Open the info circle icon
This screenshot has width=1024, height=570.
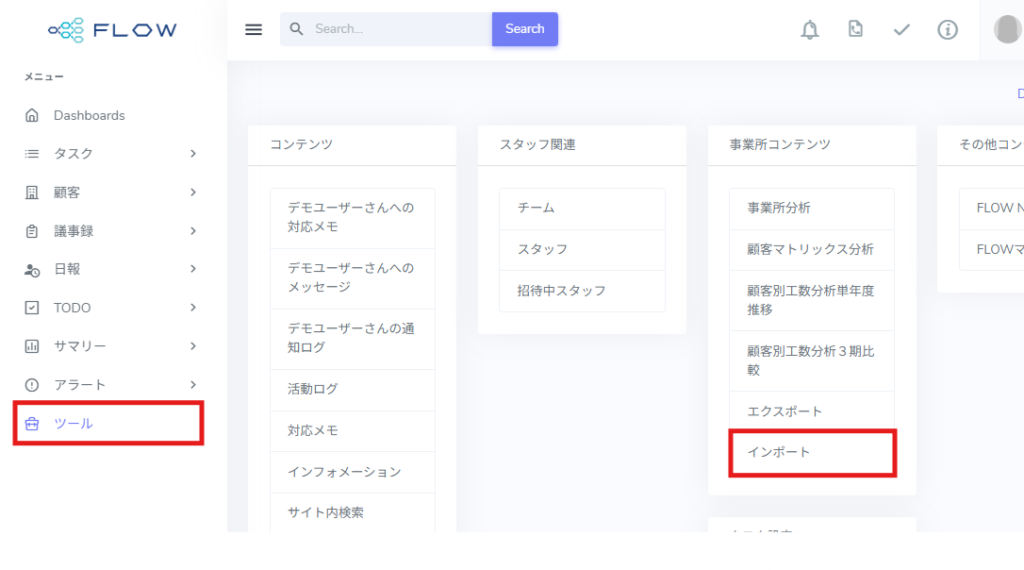[947, 30]
